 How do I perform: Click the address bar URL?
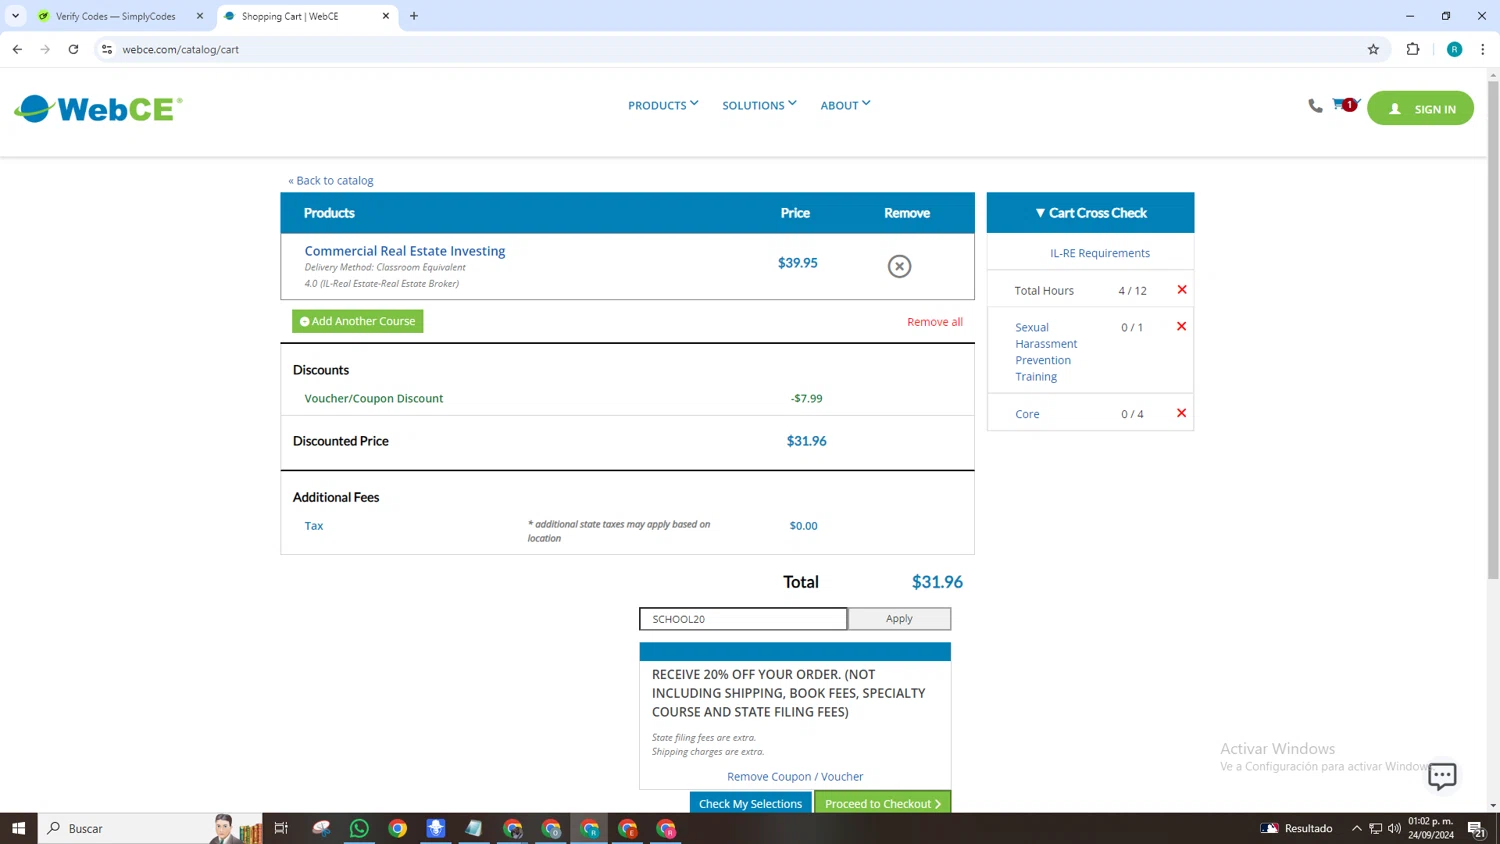[x=180, y=49]
